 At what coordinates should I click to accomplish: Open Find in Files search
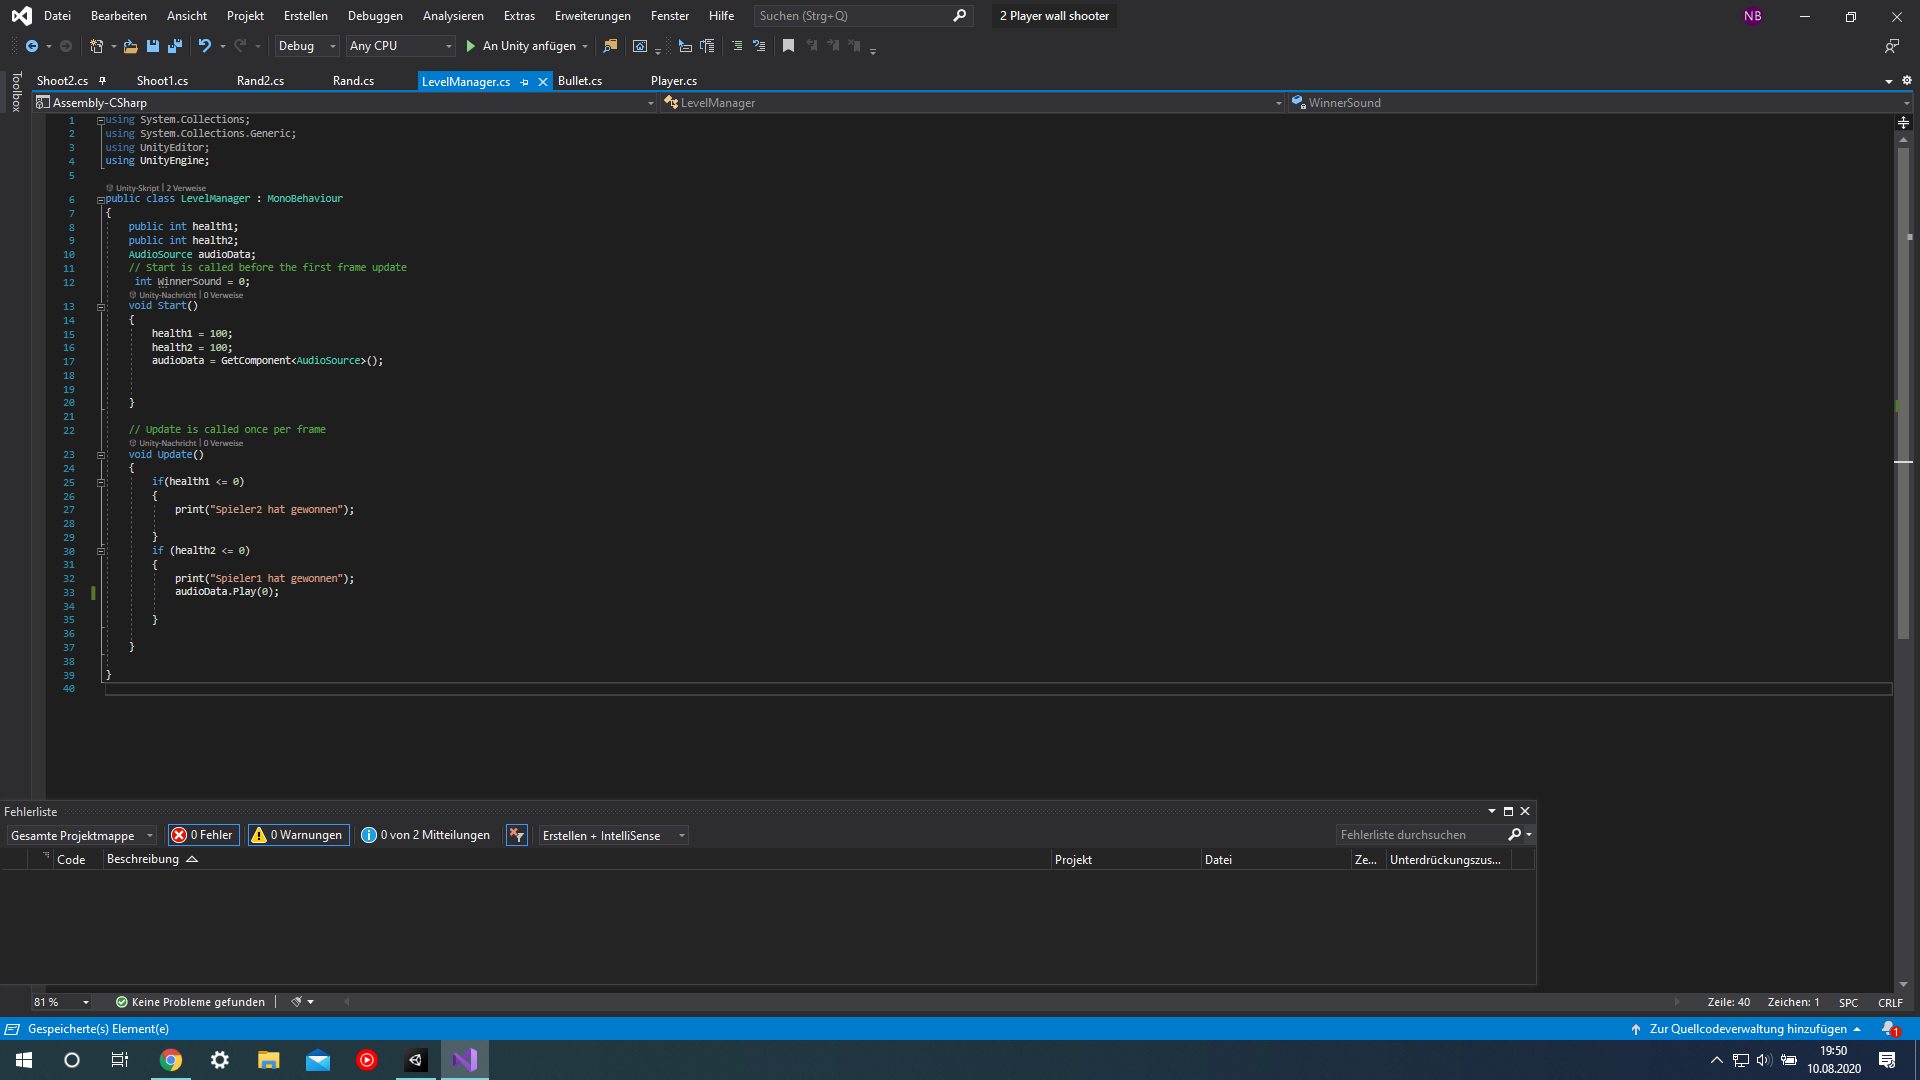click(611, 46)
